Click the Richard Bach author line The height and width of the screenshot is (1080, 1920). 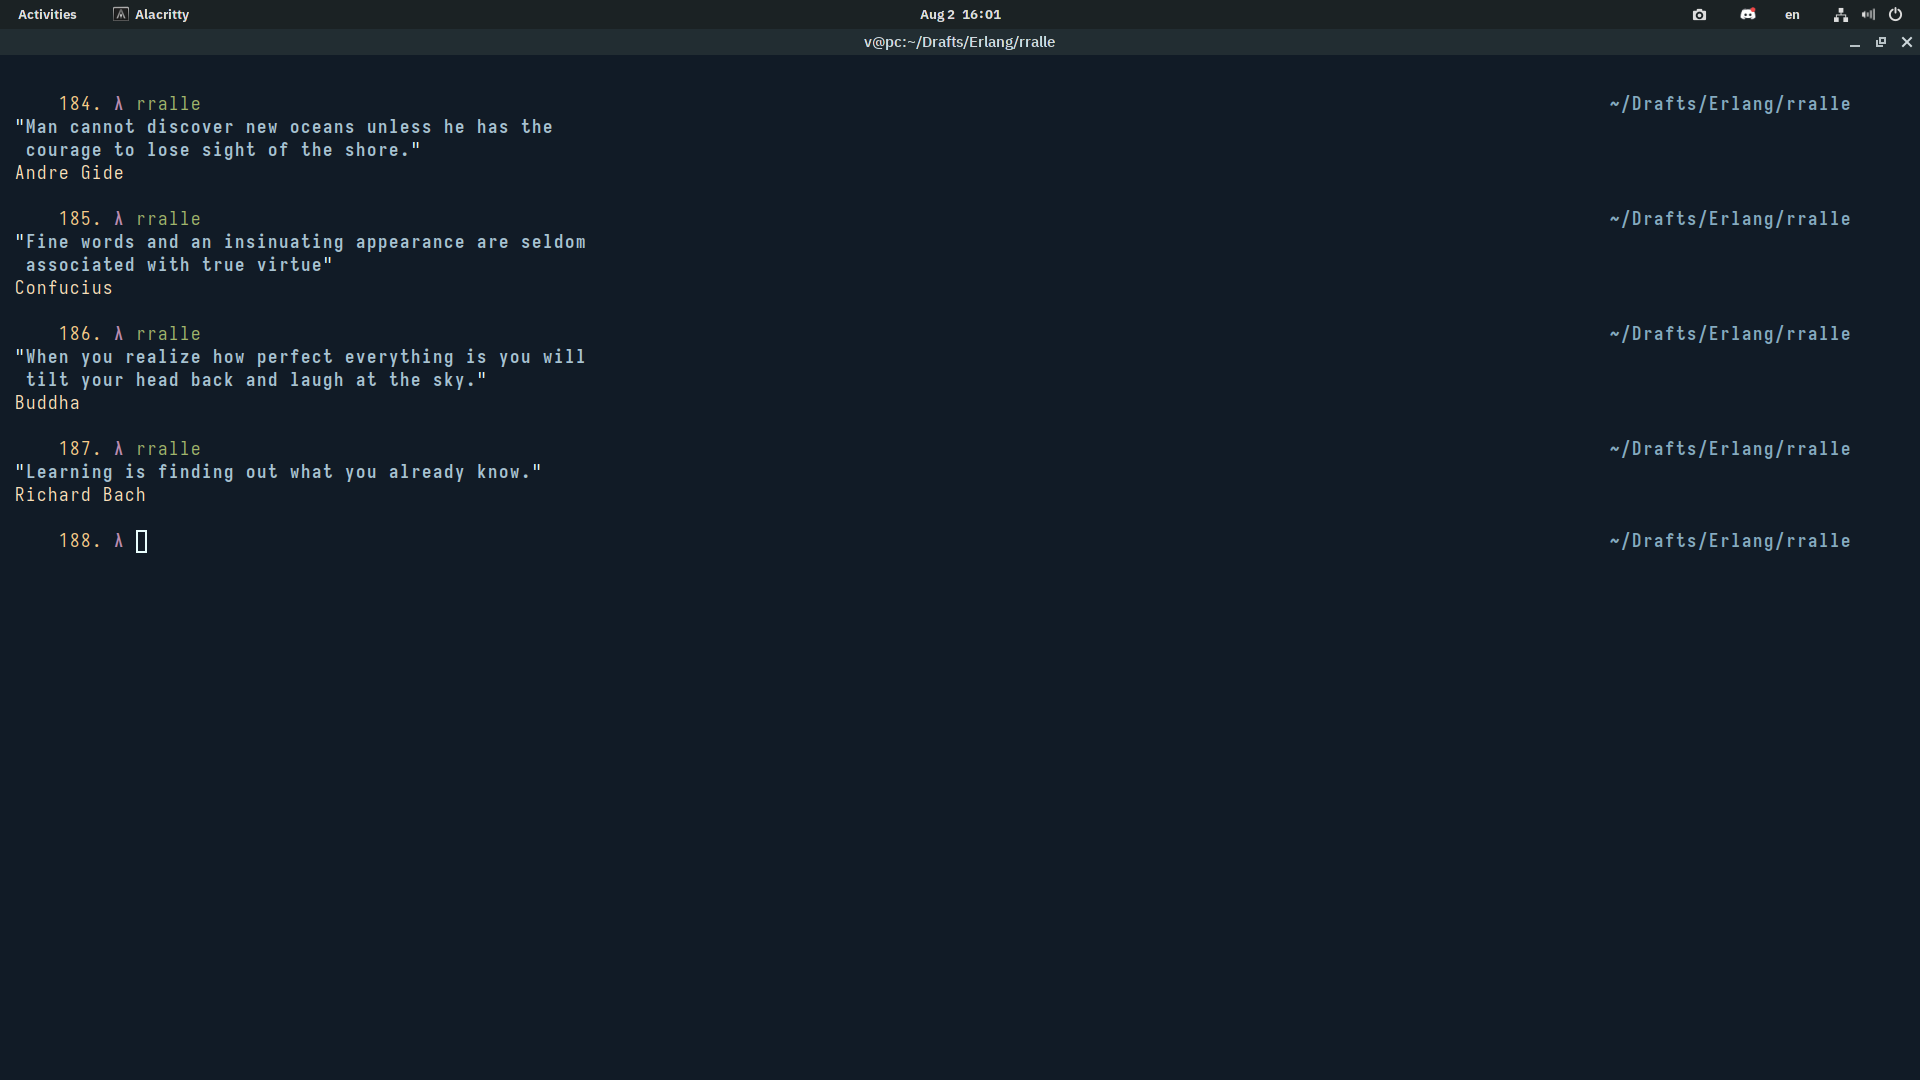tap(80, 495)
